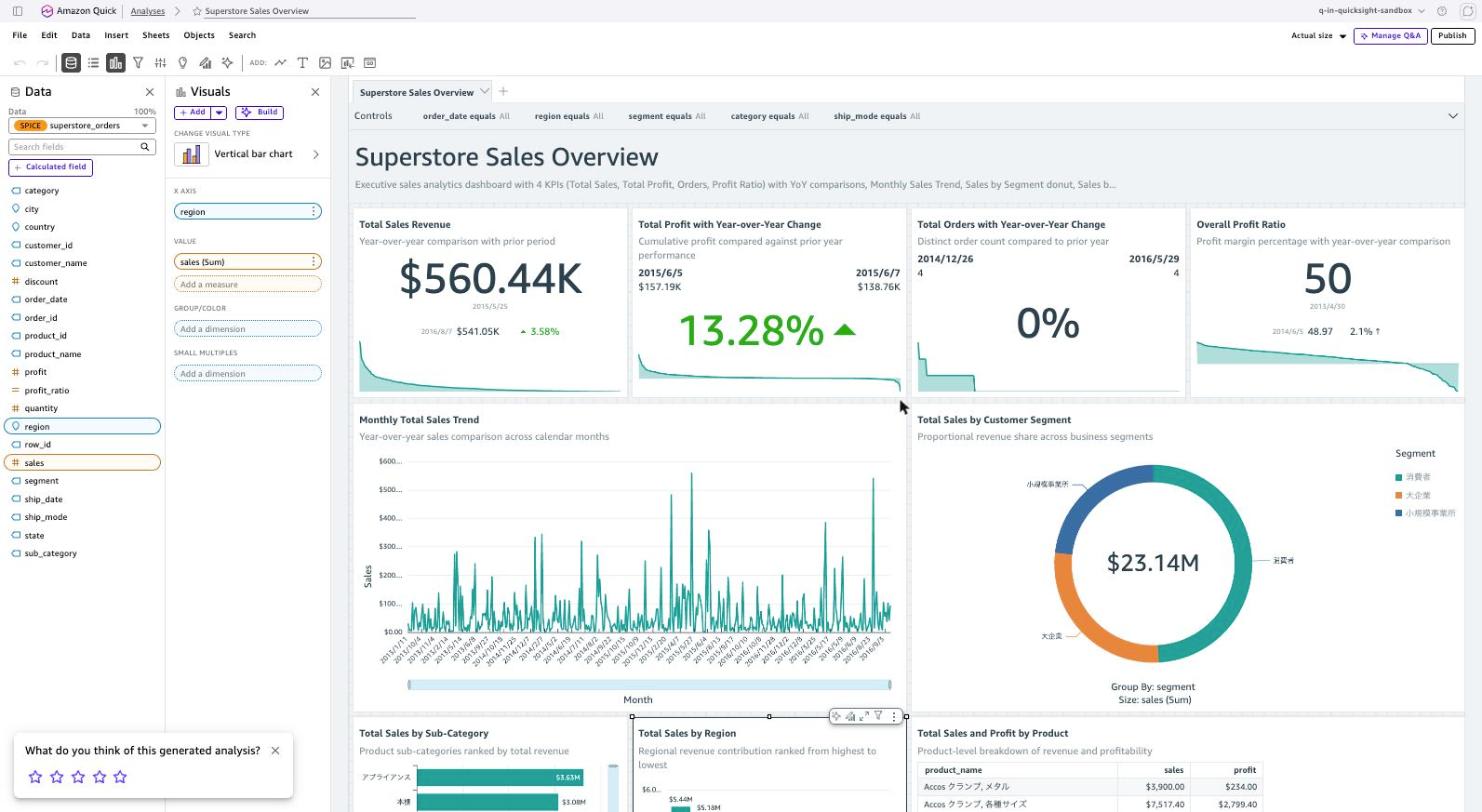Open the Objects menu
The image size is (1482, 812).
[199, 35]
